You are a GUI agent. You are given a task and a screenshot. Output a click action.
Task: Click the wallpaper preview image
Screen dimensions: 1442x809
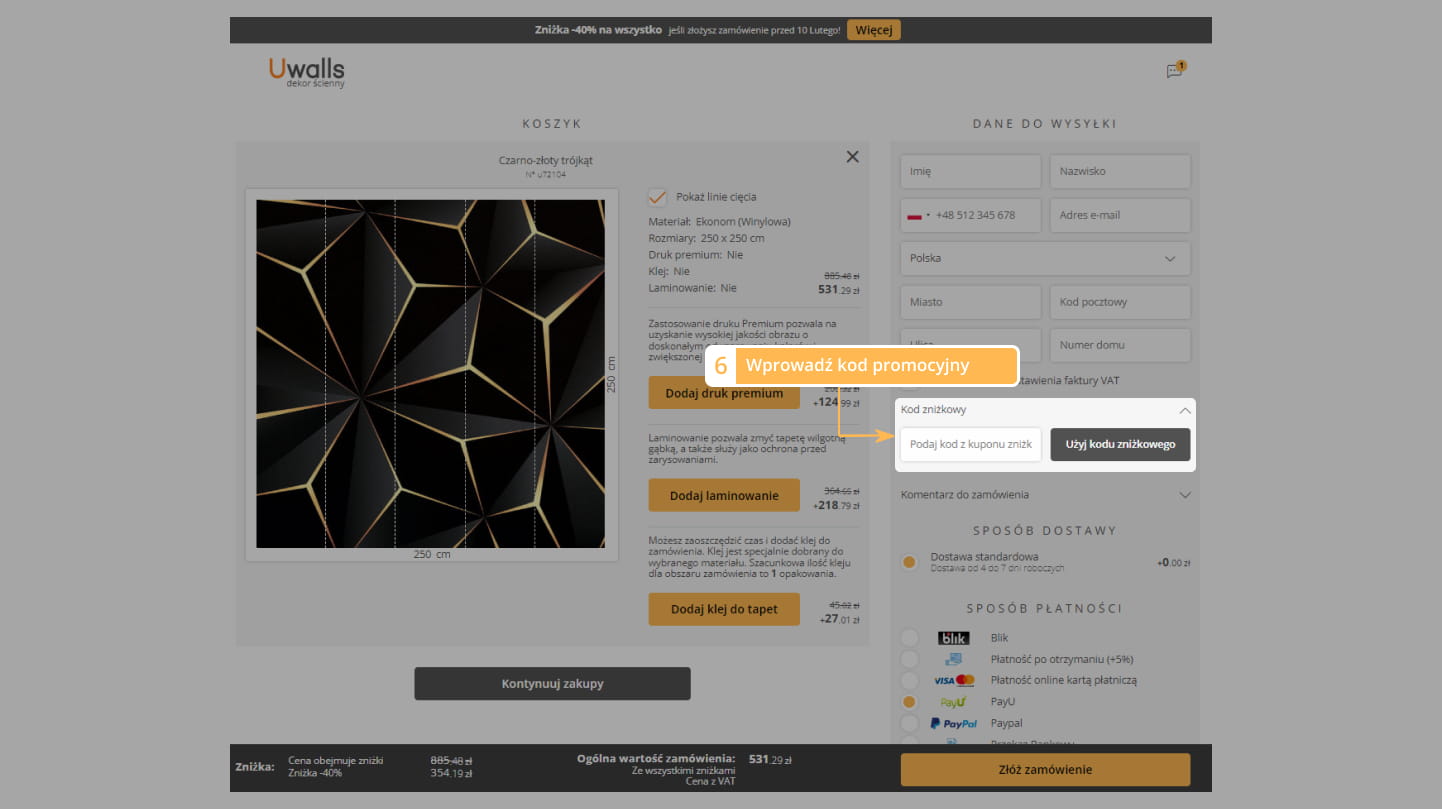tap(430, 373)
